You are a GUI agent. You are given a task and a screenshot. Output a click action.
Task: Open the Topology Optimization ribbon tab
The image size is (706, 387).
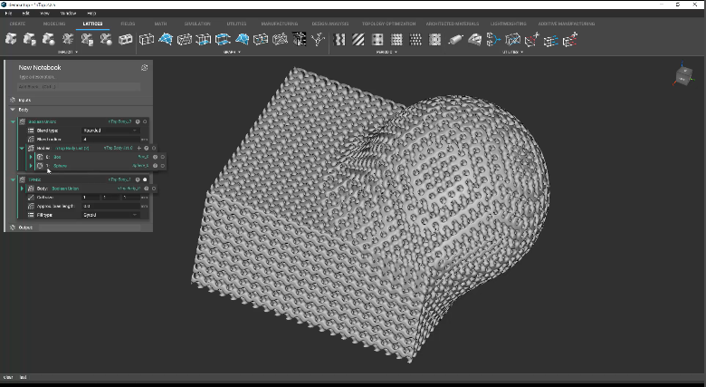(x=389, y=23)
